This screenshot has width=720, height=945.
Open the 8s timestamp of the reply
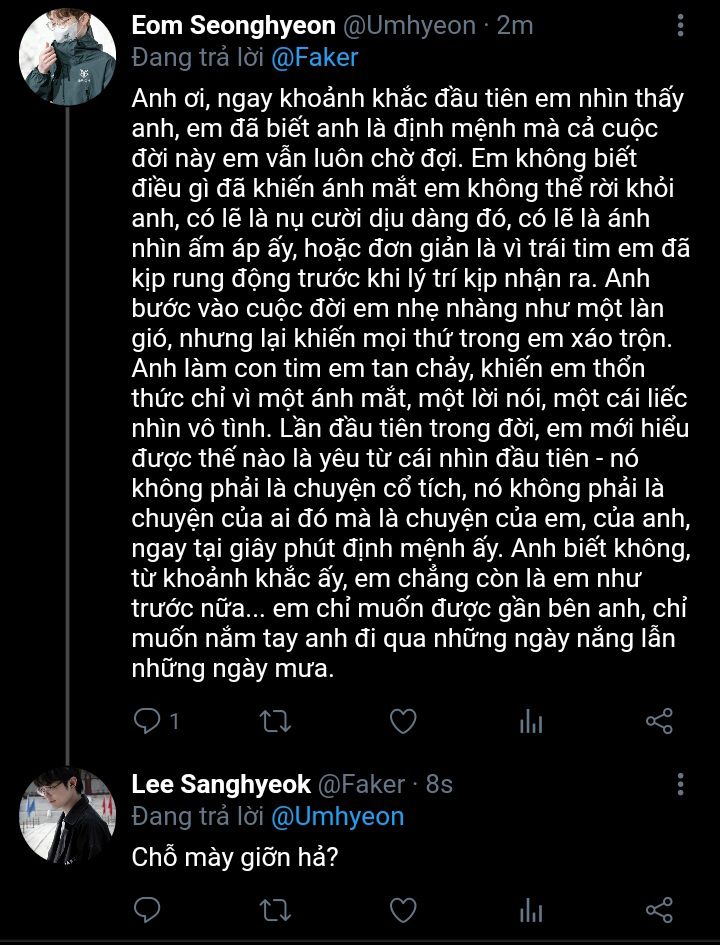[x=440, y=784]
